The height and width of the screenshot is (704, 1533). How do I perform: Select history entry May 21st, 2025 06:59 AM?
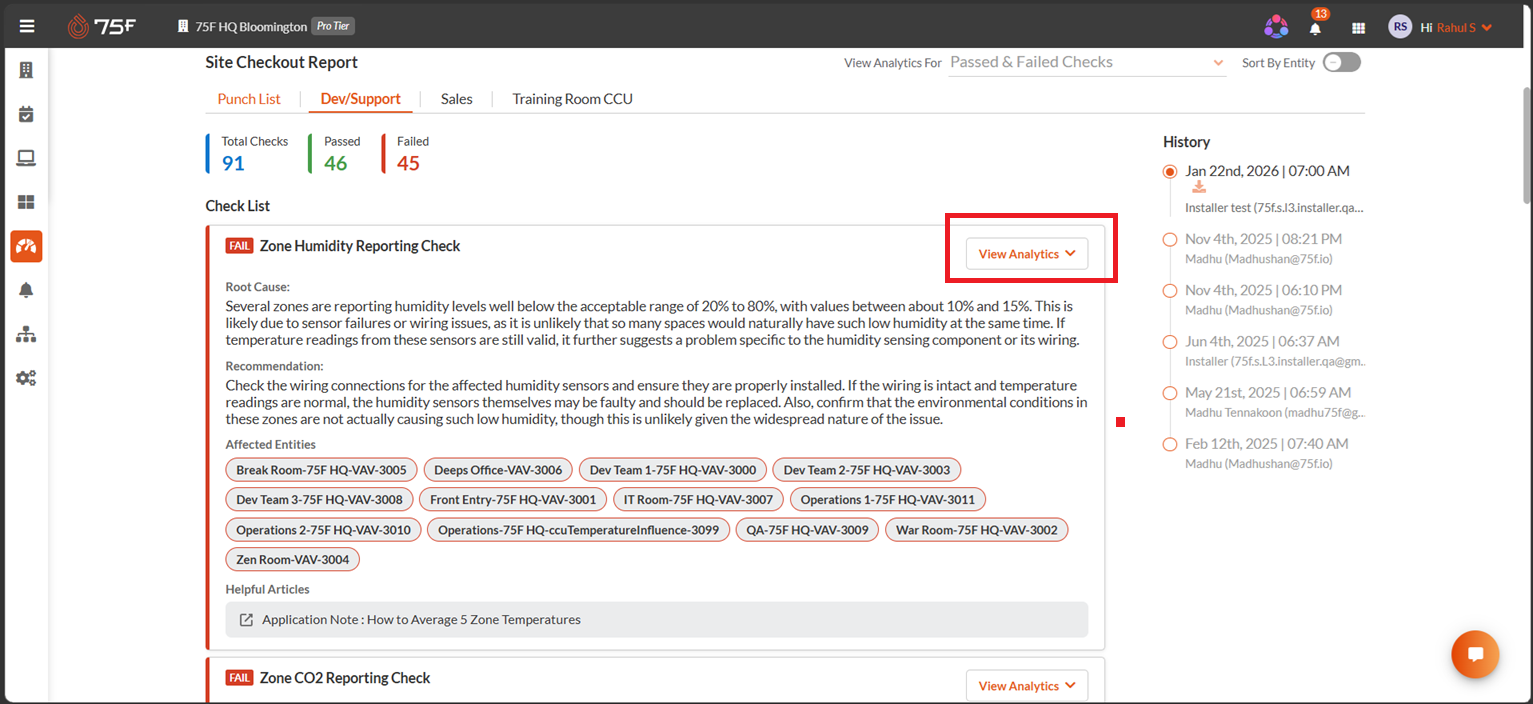pyautogui.click(x=1268, y=392)
